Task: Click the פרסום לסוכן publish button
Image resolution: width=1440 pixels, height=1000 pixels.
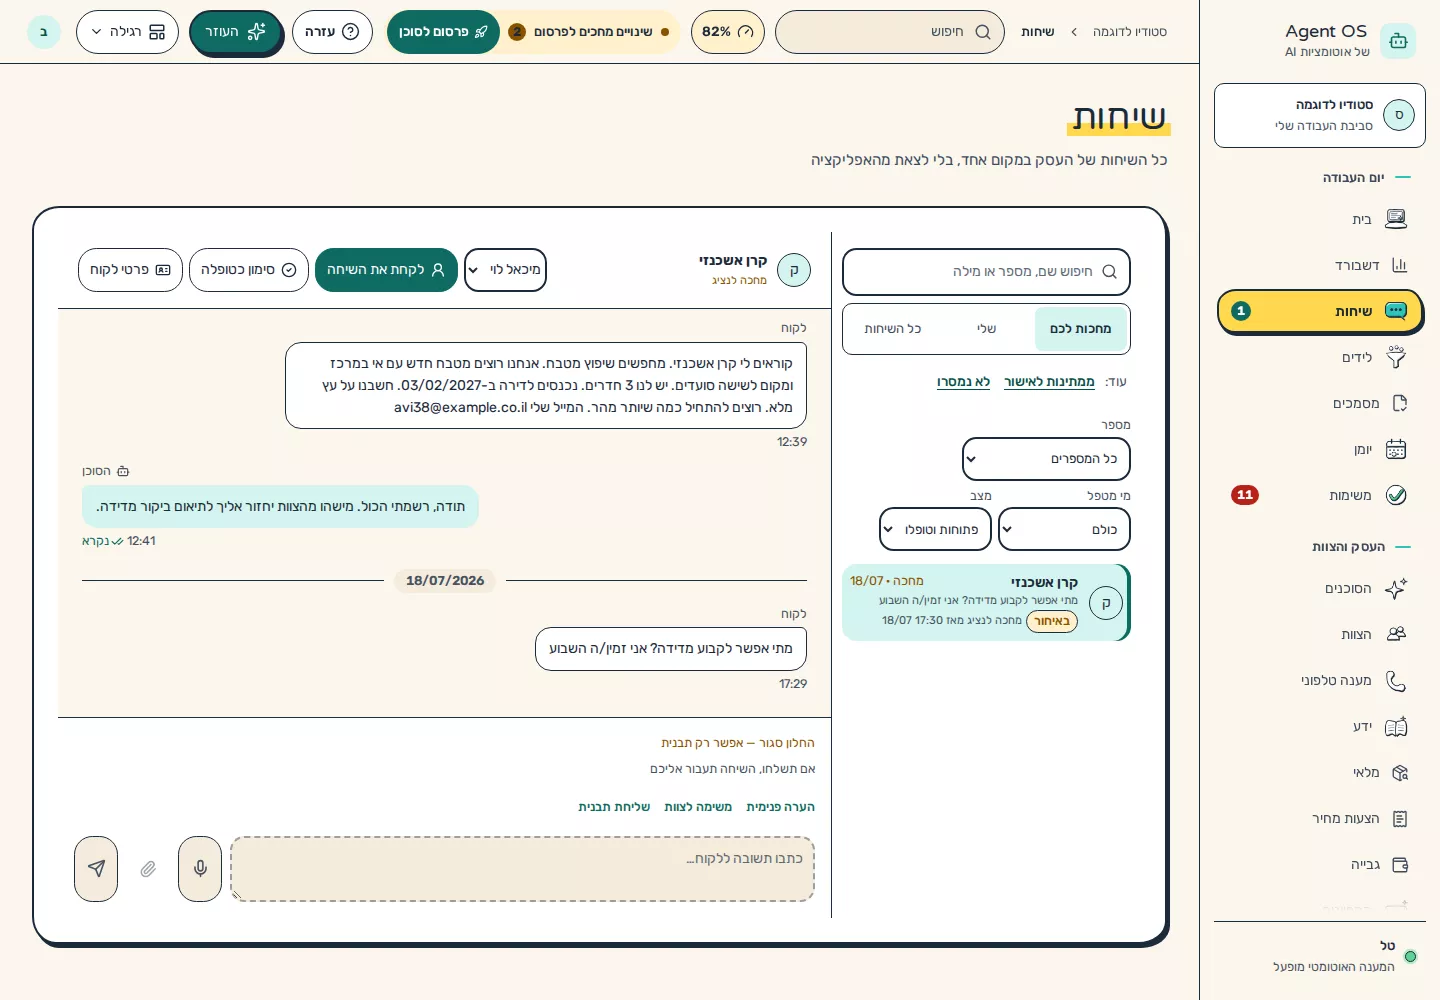Action: click(443, 32)
